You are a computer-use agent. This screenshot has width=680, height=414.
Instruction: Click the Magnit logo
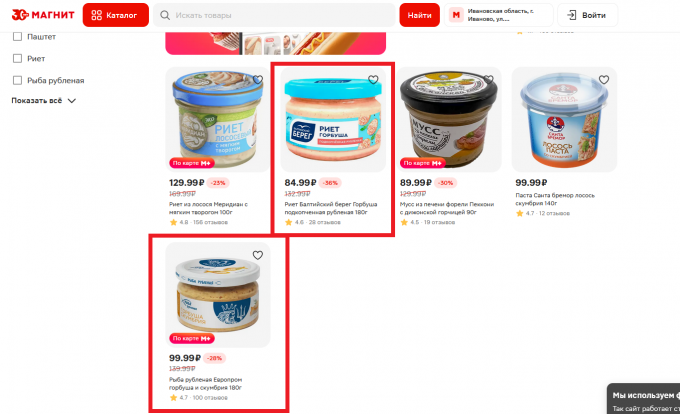coord(43,15)
